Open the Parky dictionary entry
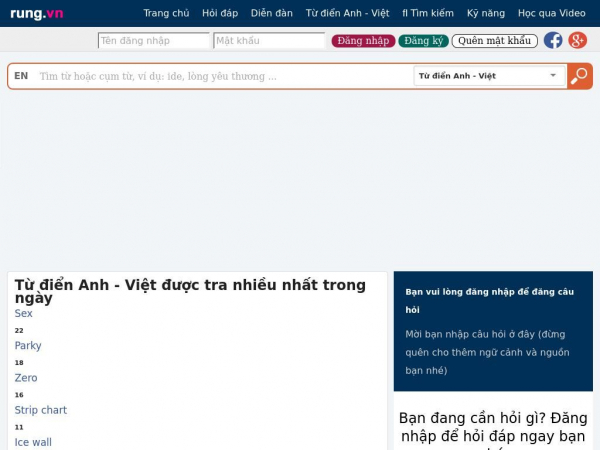600x450 pixels. pos(28,346)
